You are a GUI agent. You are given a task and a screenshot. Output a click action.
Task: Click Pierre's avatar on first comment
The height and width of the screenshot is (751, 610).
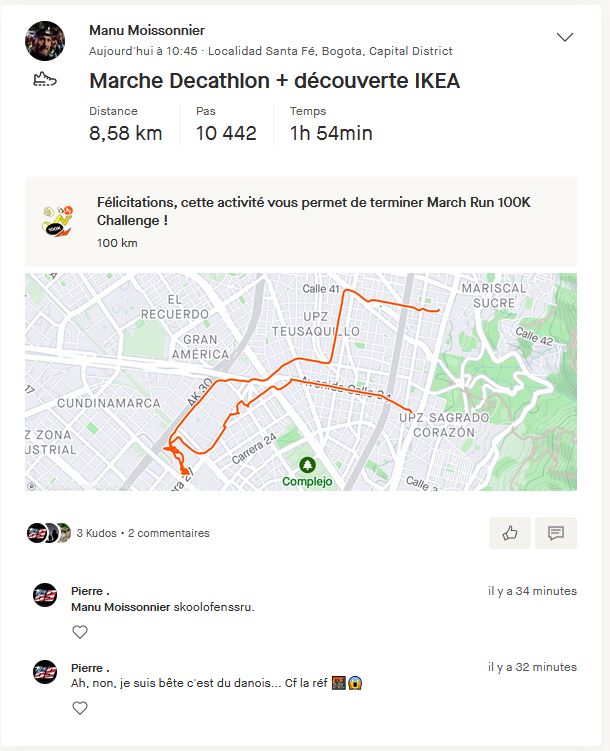point(45,596)
